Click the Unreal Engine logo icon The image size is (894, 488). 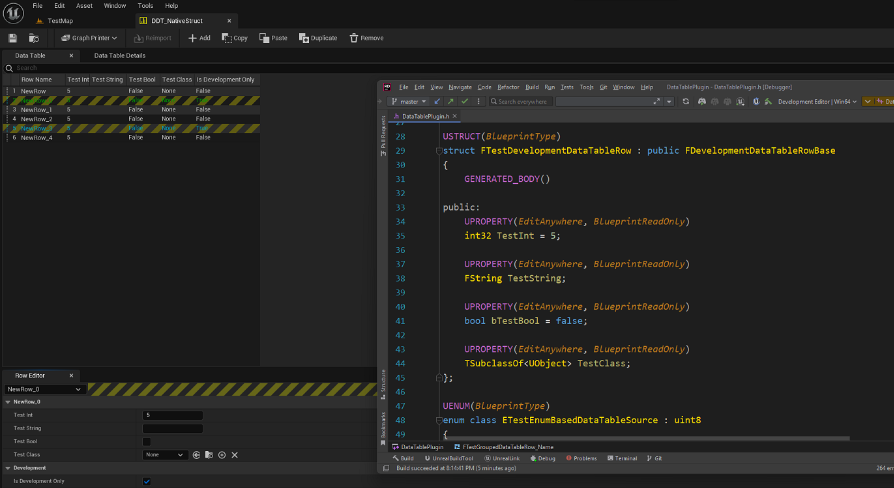(13, 13)
